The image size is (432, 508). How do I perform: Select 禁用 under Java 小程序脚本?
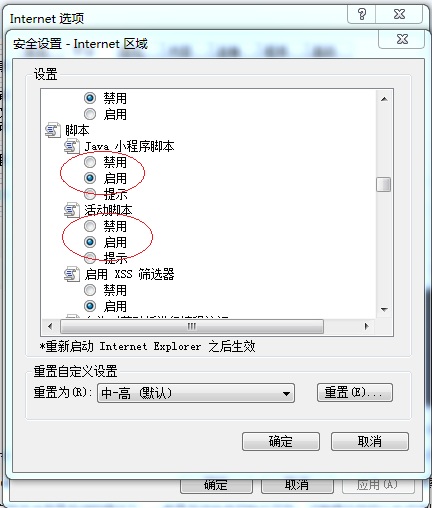(90, 162)
